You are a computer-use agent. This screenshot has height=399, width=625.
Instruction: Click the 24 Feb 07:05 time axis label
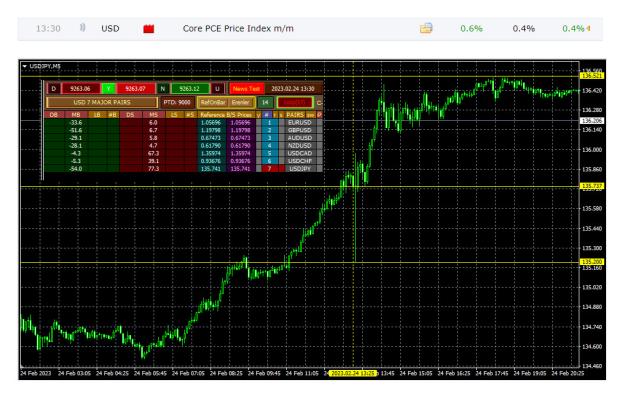coord(188,373)
